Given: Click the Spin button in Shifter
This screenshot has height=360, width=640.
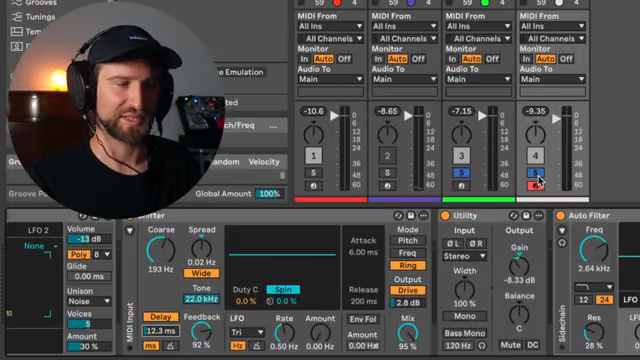Looking at the screenshot, I should tap(283, 290).
